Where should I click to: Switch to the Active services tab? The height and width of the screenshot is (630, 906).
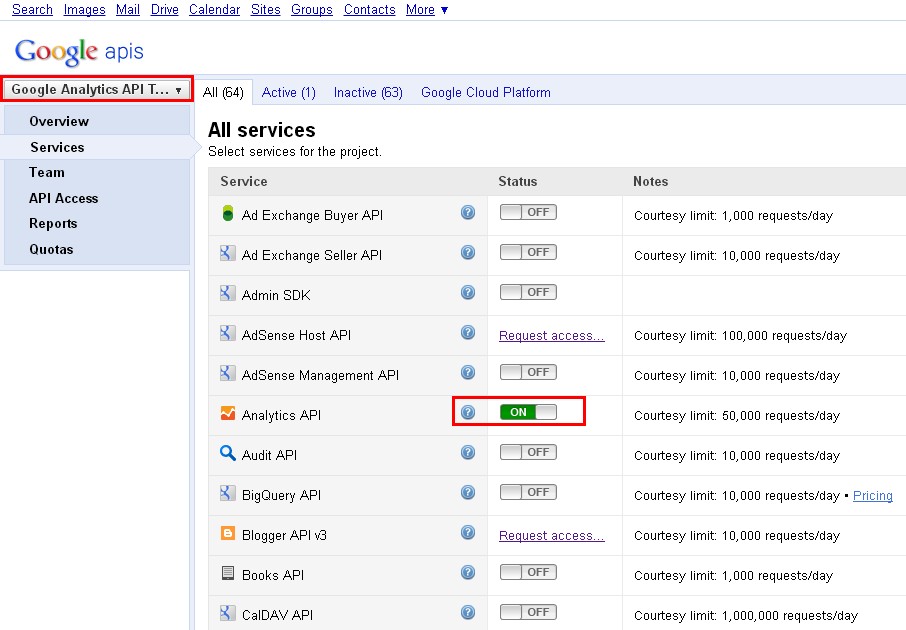click(288, 92)
